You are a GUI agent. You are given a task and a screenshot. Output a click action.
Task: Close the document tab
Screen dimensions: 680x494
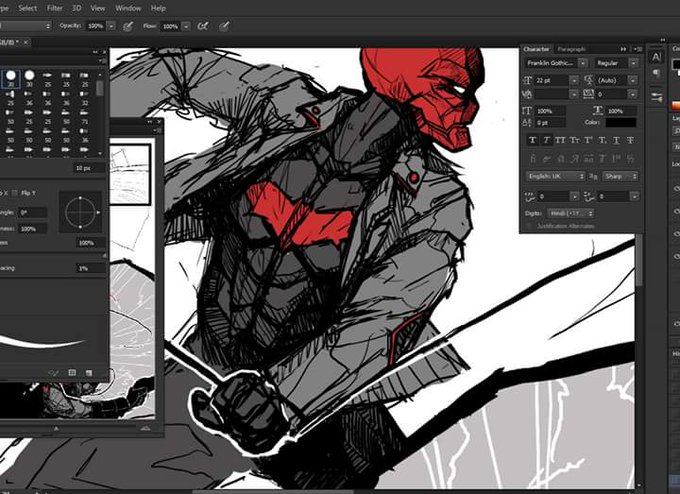(26, 42)
